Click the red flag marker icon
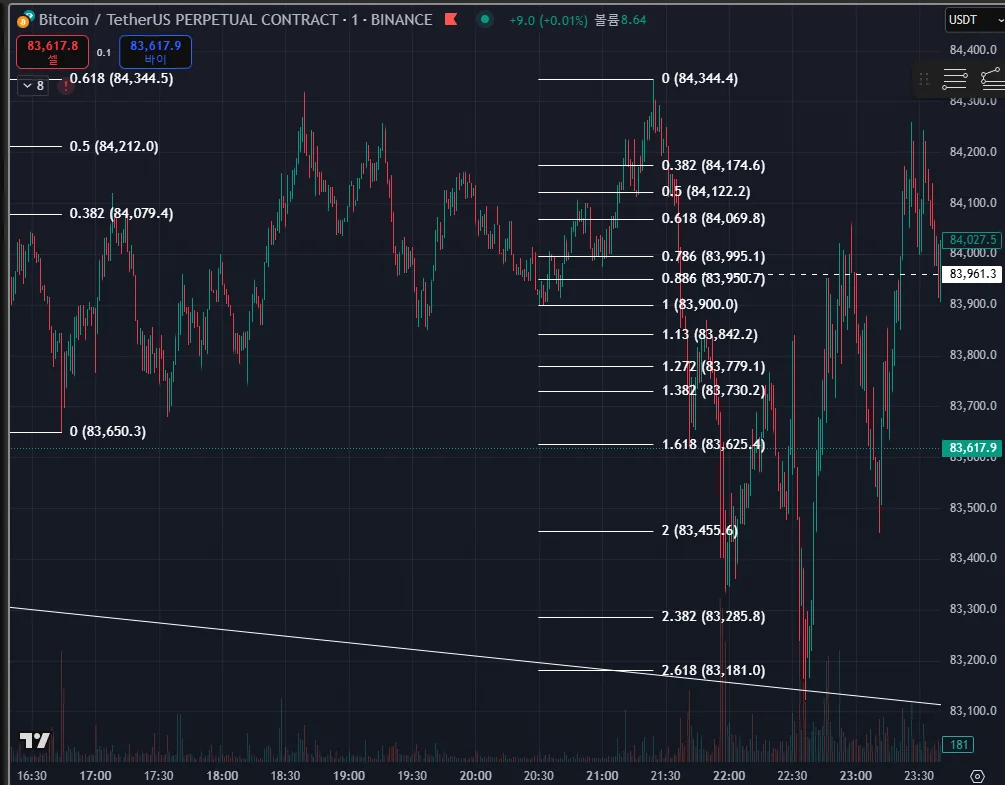 [x=451, y=20]
